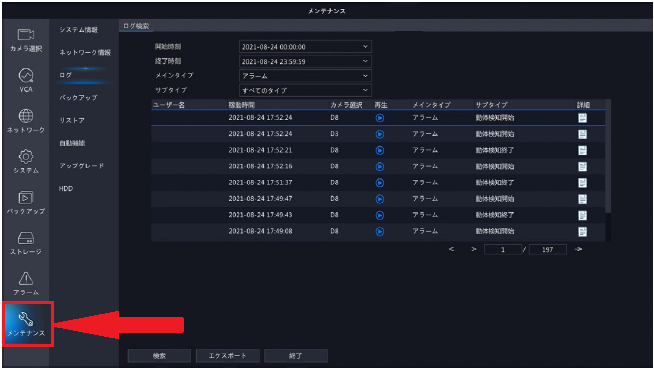Image resolution: width=654 pixels, height=368 pixels.
Task: Select リストア in the maintenance menu
Action: 72,120
